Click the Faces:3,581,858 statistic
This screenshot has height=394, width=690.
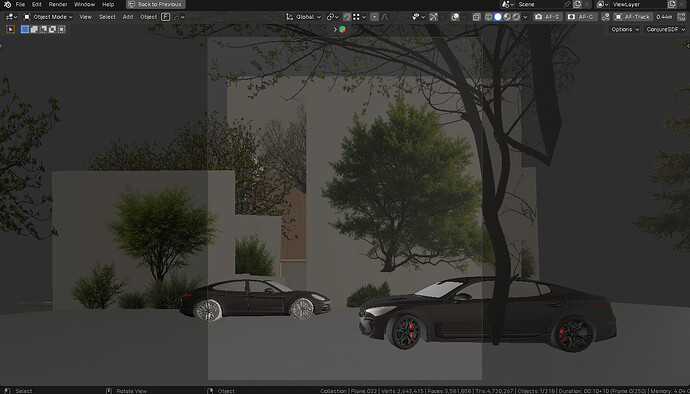(451, 391)
